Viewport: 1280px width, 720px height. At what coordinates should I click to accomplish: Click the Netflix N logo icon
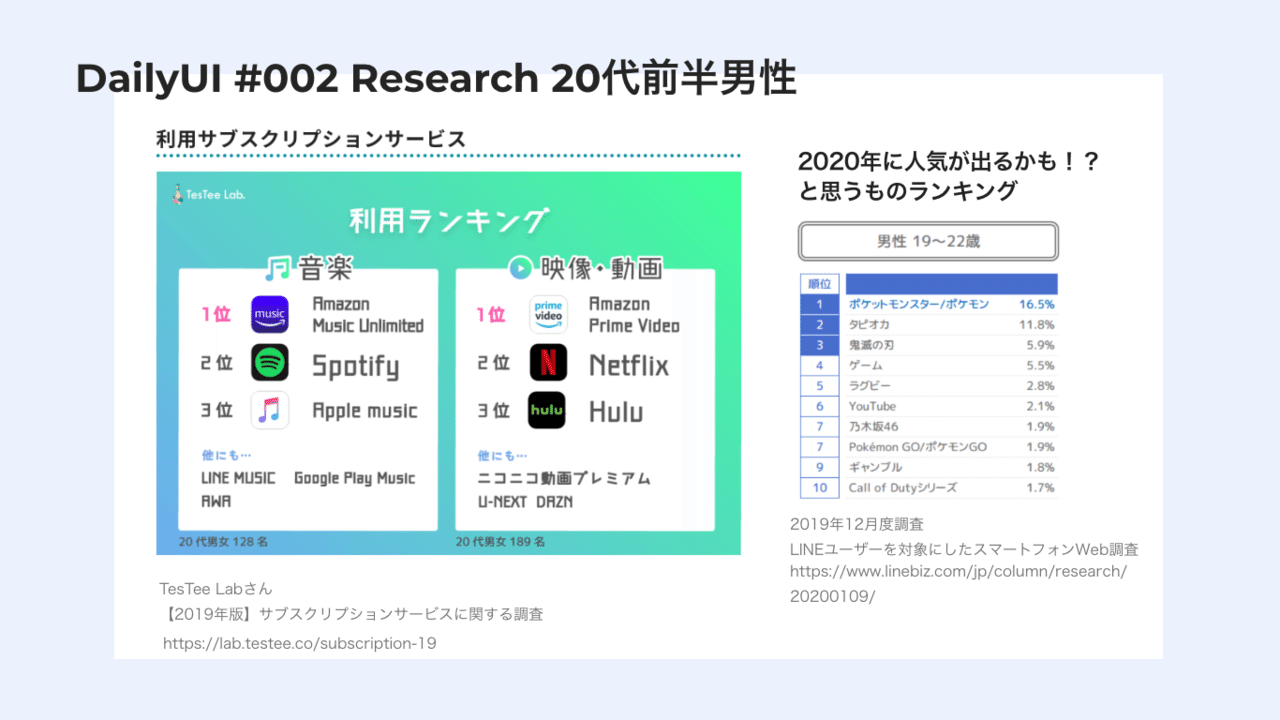point(548,362)
